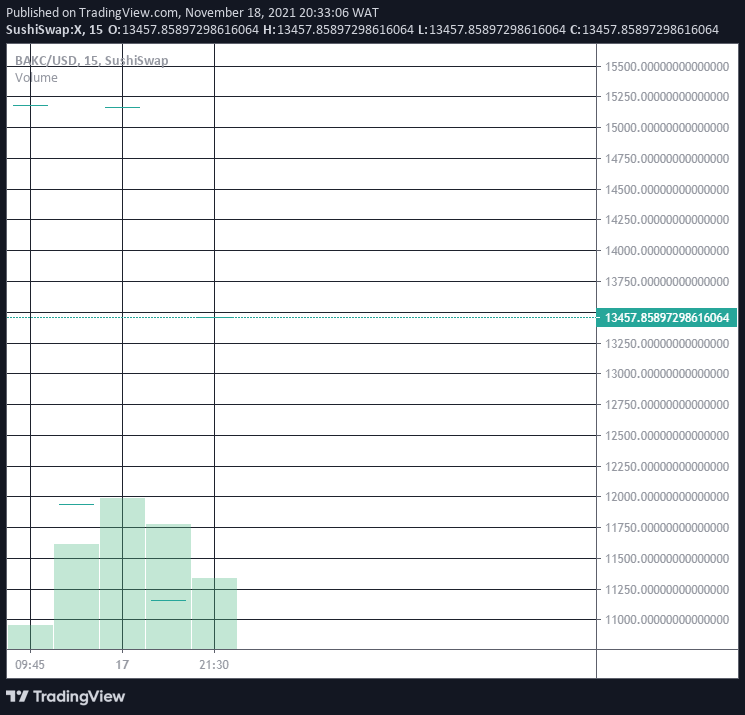Click the price candle dash near 12000 level
The image size is (745, 715).
pyautogui.click(x=76, y=504)
